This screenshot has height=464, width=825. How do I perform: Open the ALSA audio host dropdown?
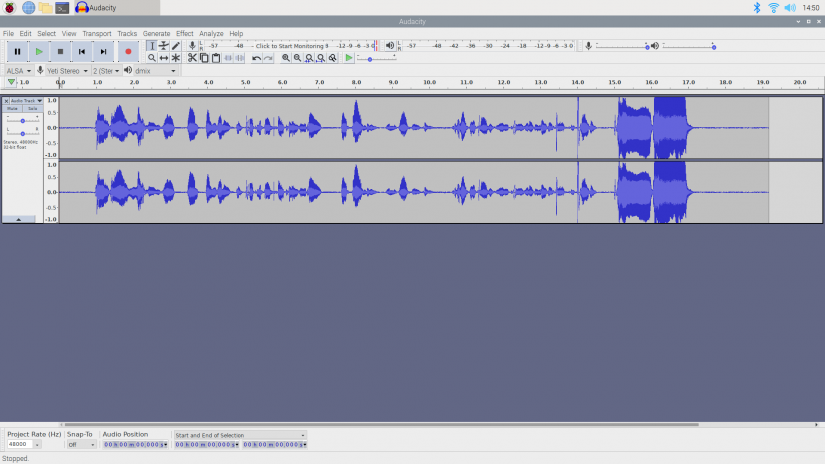coord(18,71)
